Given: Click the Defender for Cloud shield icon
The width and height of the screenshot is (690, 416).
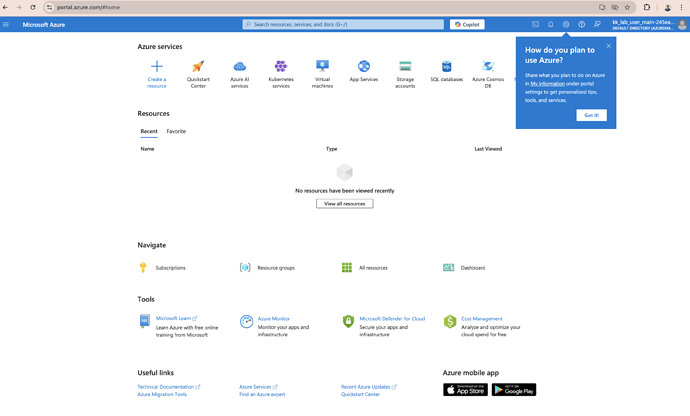Looking at the screenshot, I should pyautogui.click(x=348, y=321).
